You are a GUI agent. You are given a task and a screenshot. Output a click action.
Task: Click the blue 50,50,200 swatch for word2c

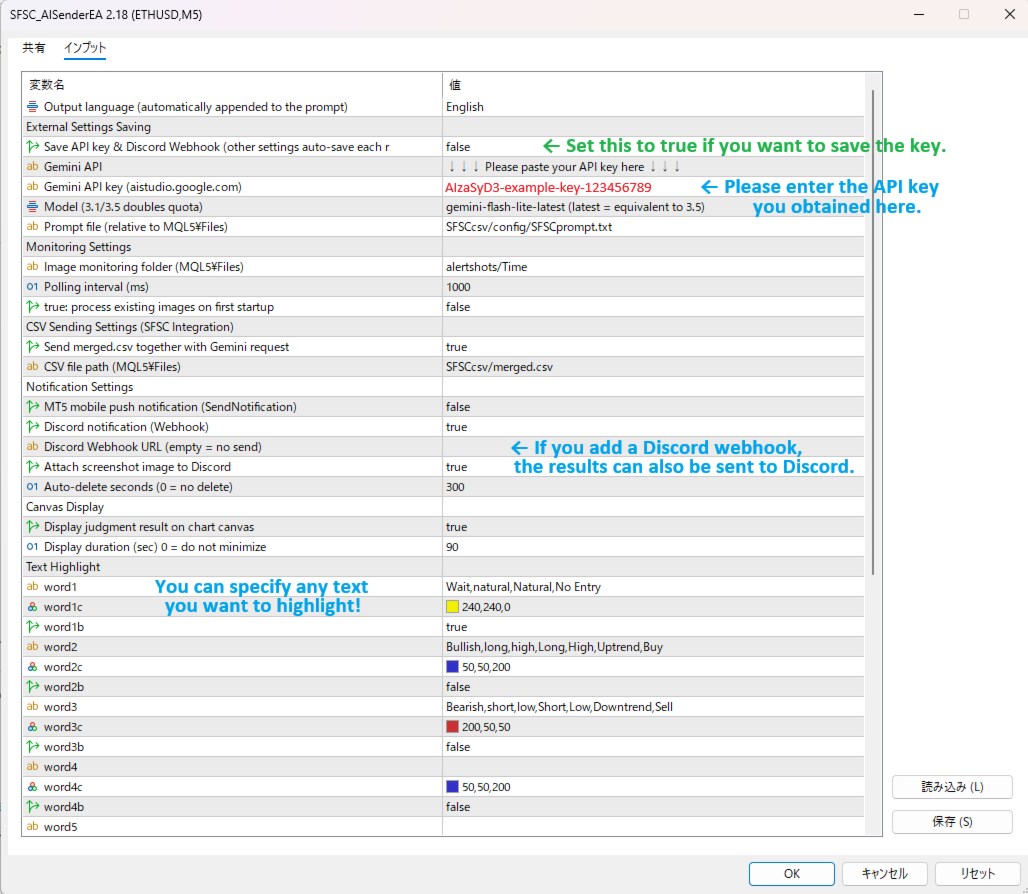click(452, 667)
